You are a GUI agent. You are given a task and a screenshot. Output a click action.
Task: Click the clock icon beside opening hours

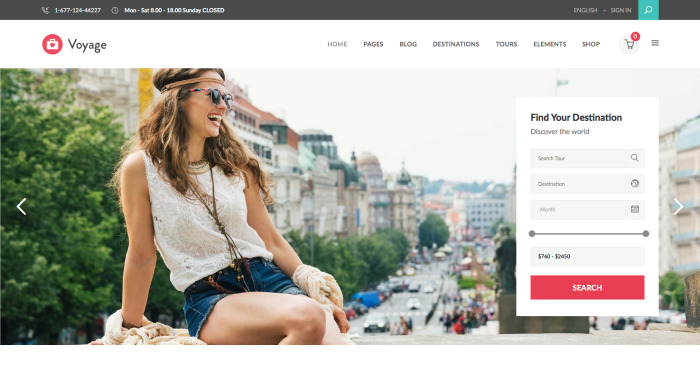[115, 10]
